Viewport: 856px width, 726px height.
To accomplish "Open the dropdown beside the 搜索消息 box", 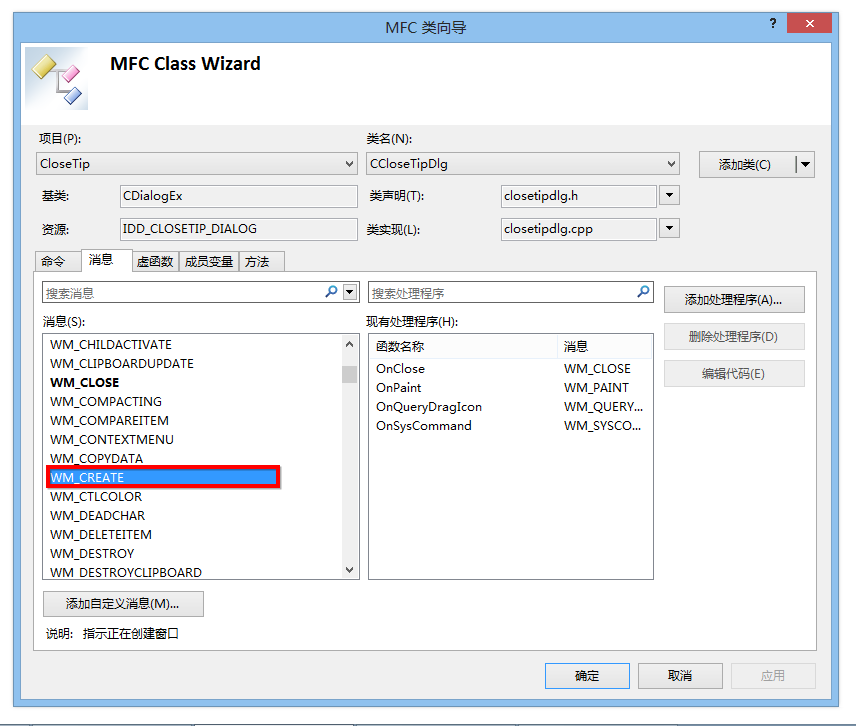I will click(349, 291).
